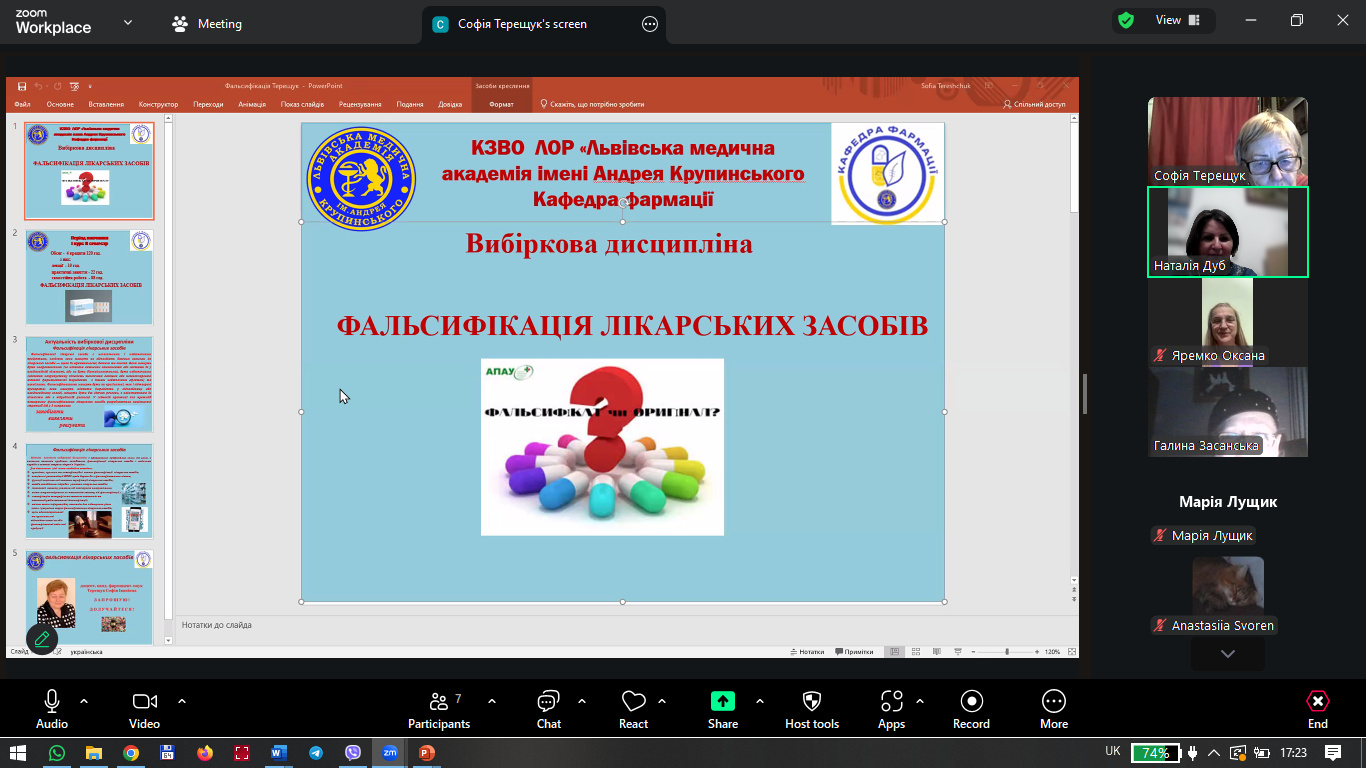Show more participants with down chevron

click(1227, 654)
